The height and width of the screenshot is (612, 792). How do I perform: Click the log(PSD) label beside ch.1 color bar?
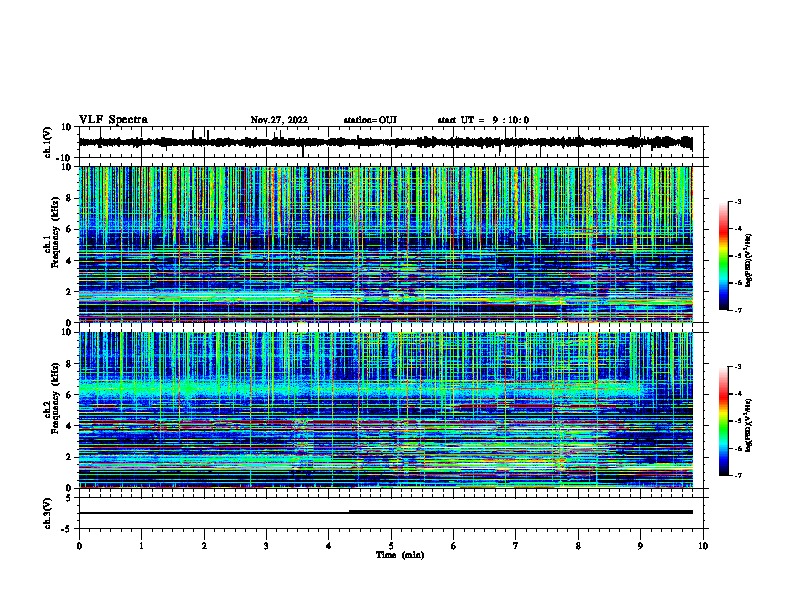[x=748, y=260]
